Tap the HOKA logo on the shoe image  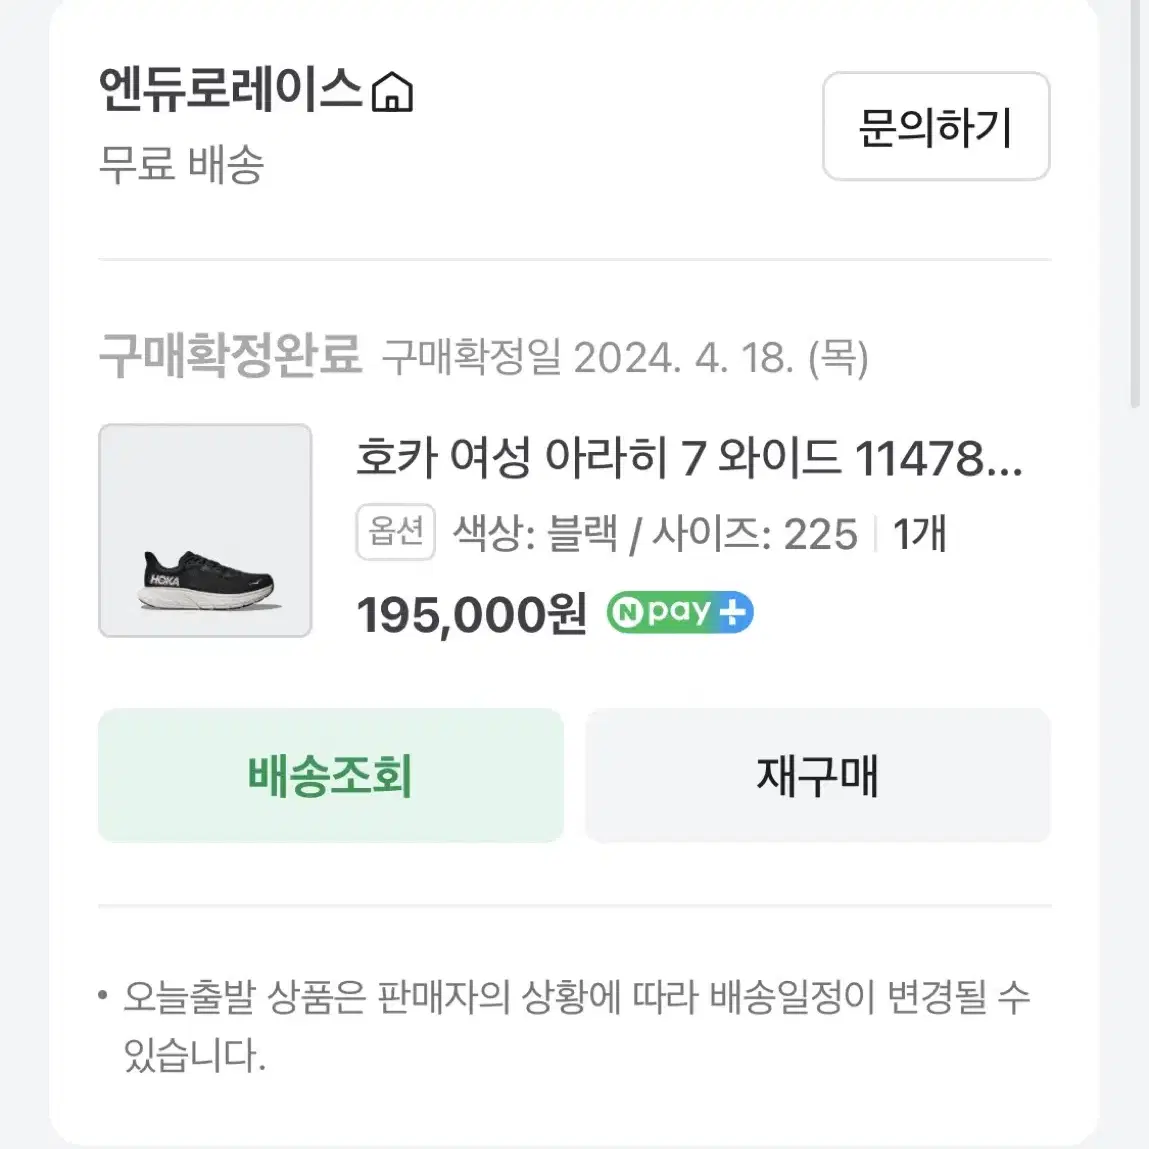tap(165, 580)
